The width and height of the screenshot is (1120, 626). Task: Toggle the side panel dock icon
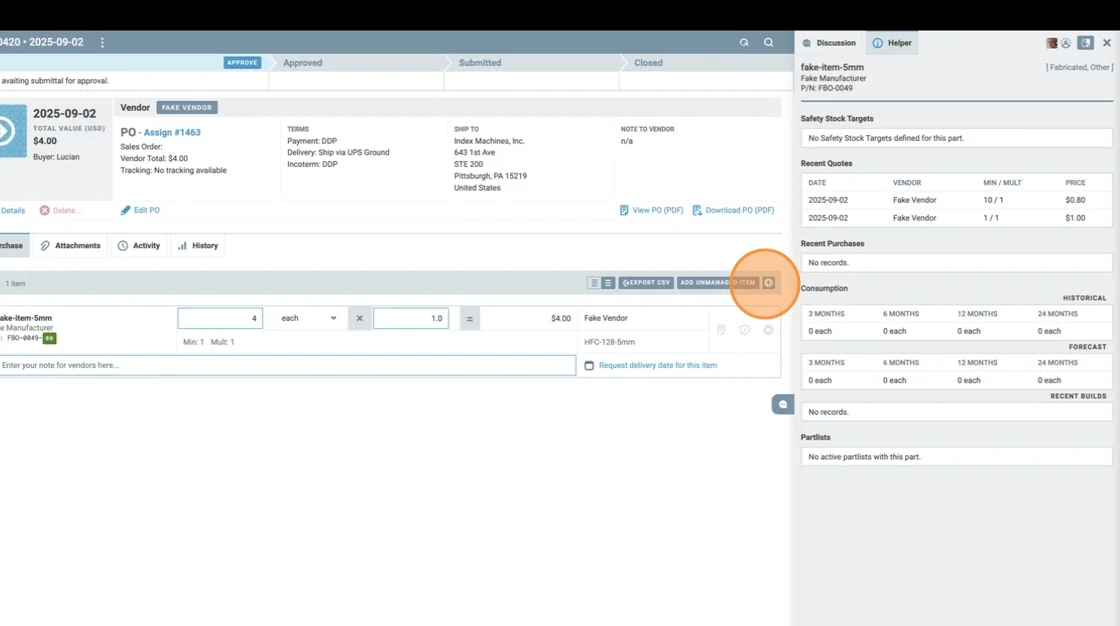point(1085,43)
